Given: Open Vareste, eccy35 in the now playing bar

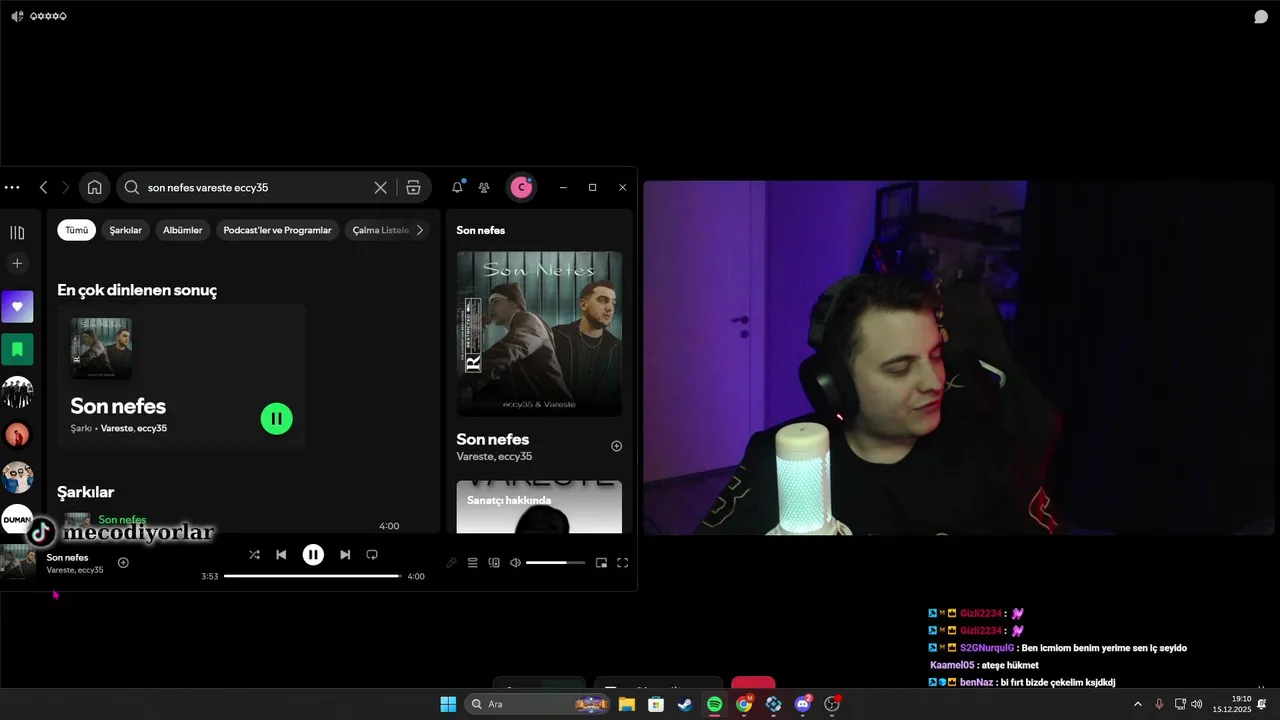Looking at the screenshot, I should [x=75, y=570].
